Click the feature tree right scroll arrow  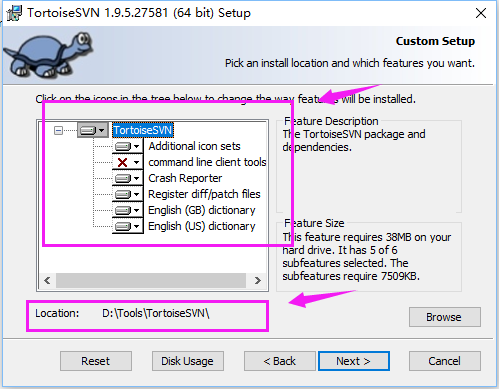coord(257,280)
